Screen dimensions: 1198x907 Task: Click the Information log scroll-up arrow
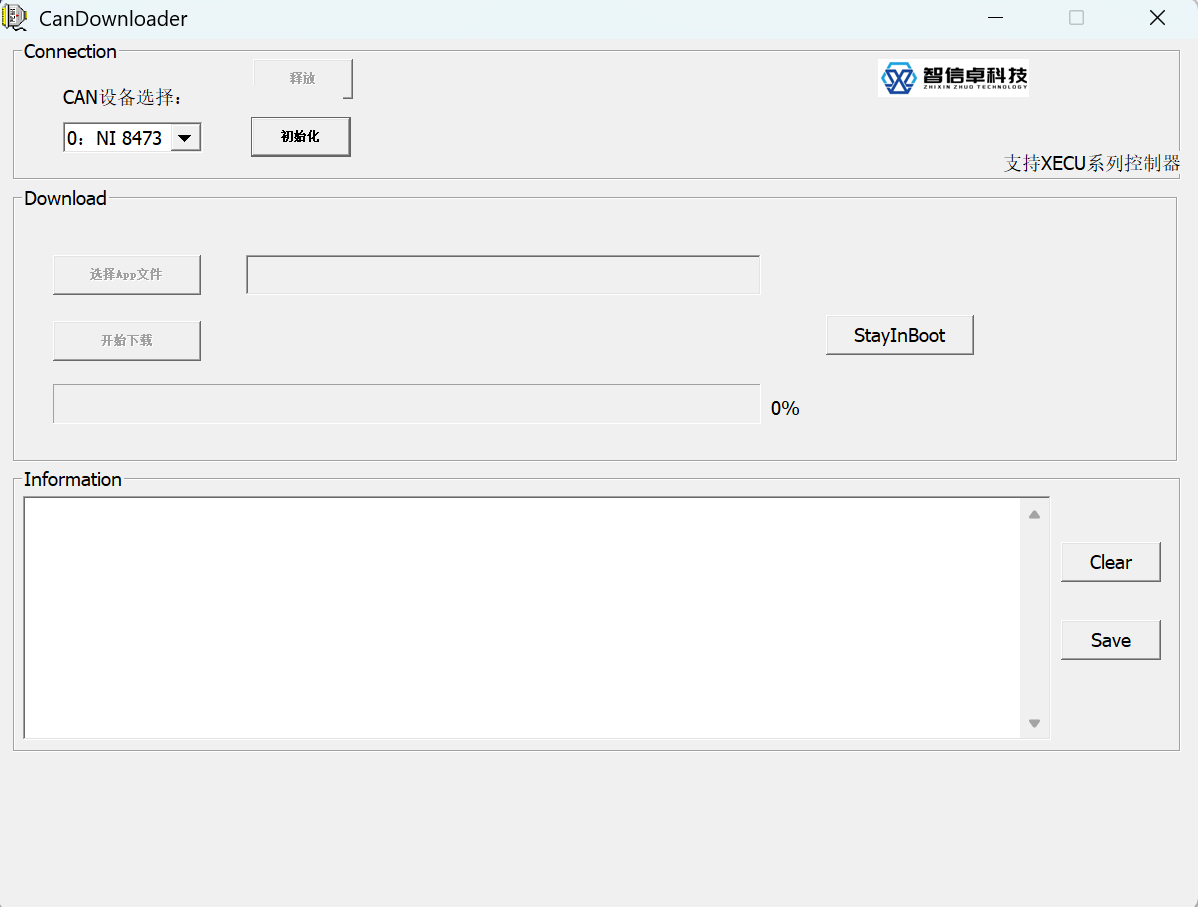click(x=1034, y=514)
